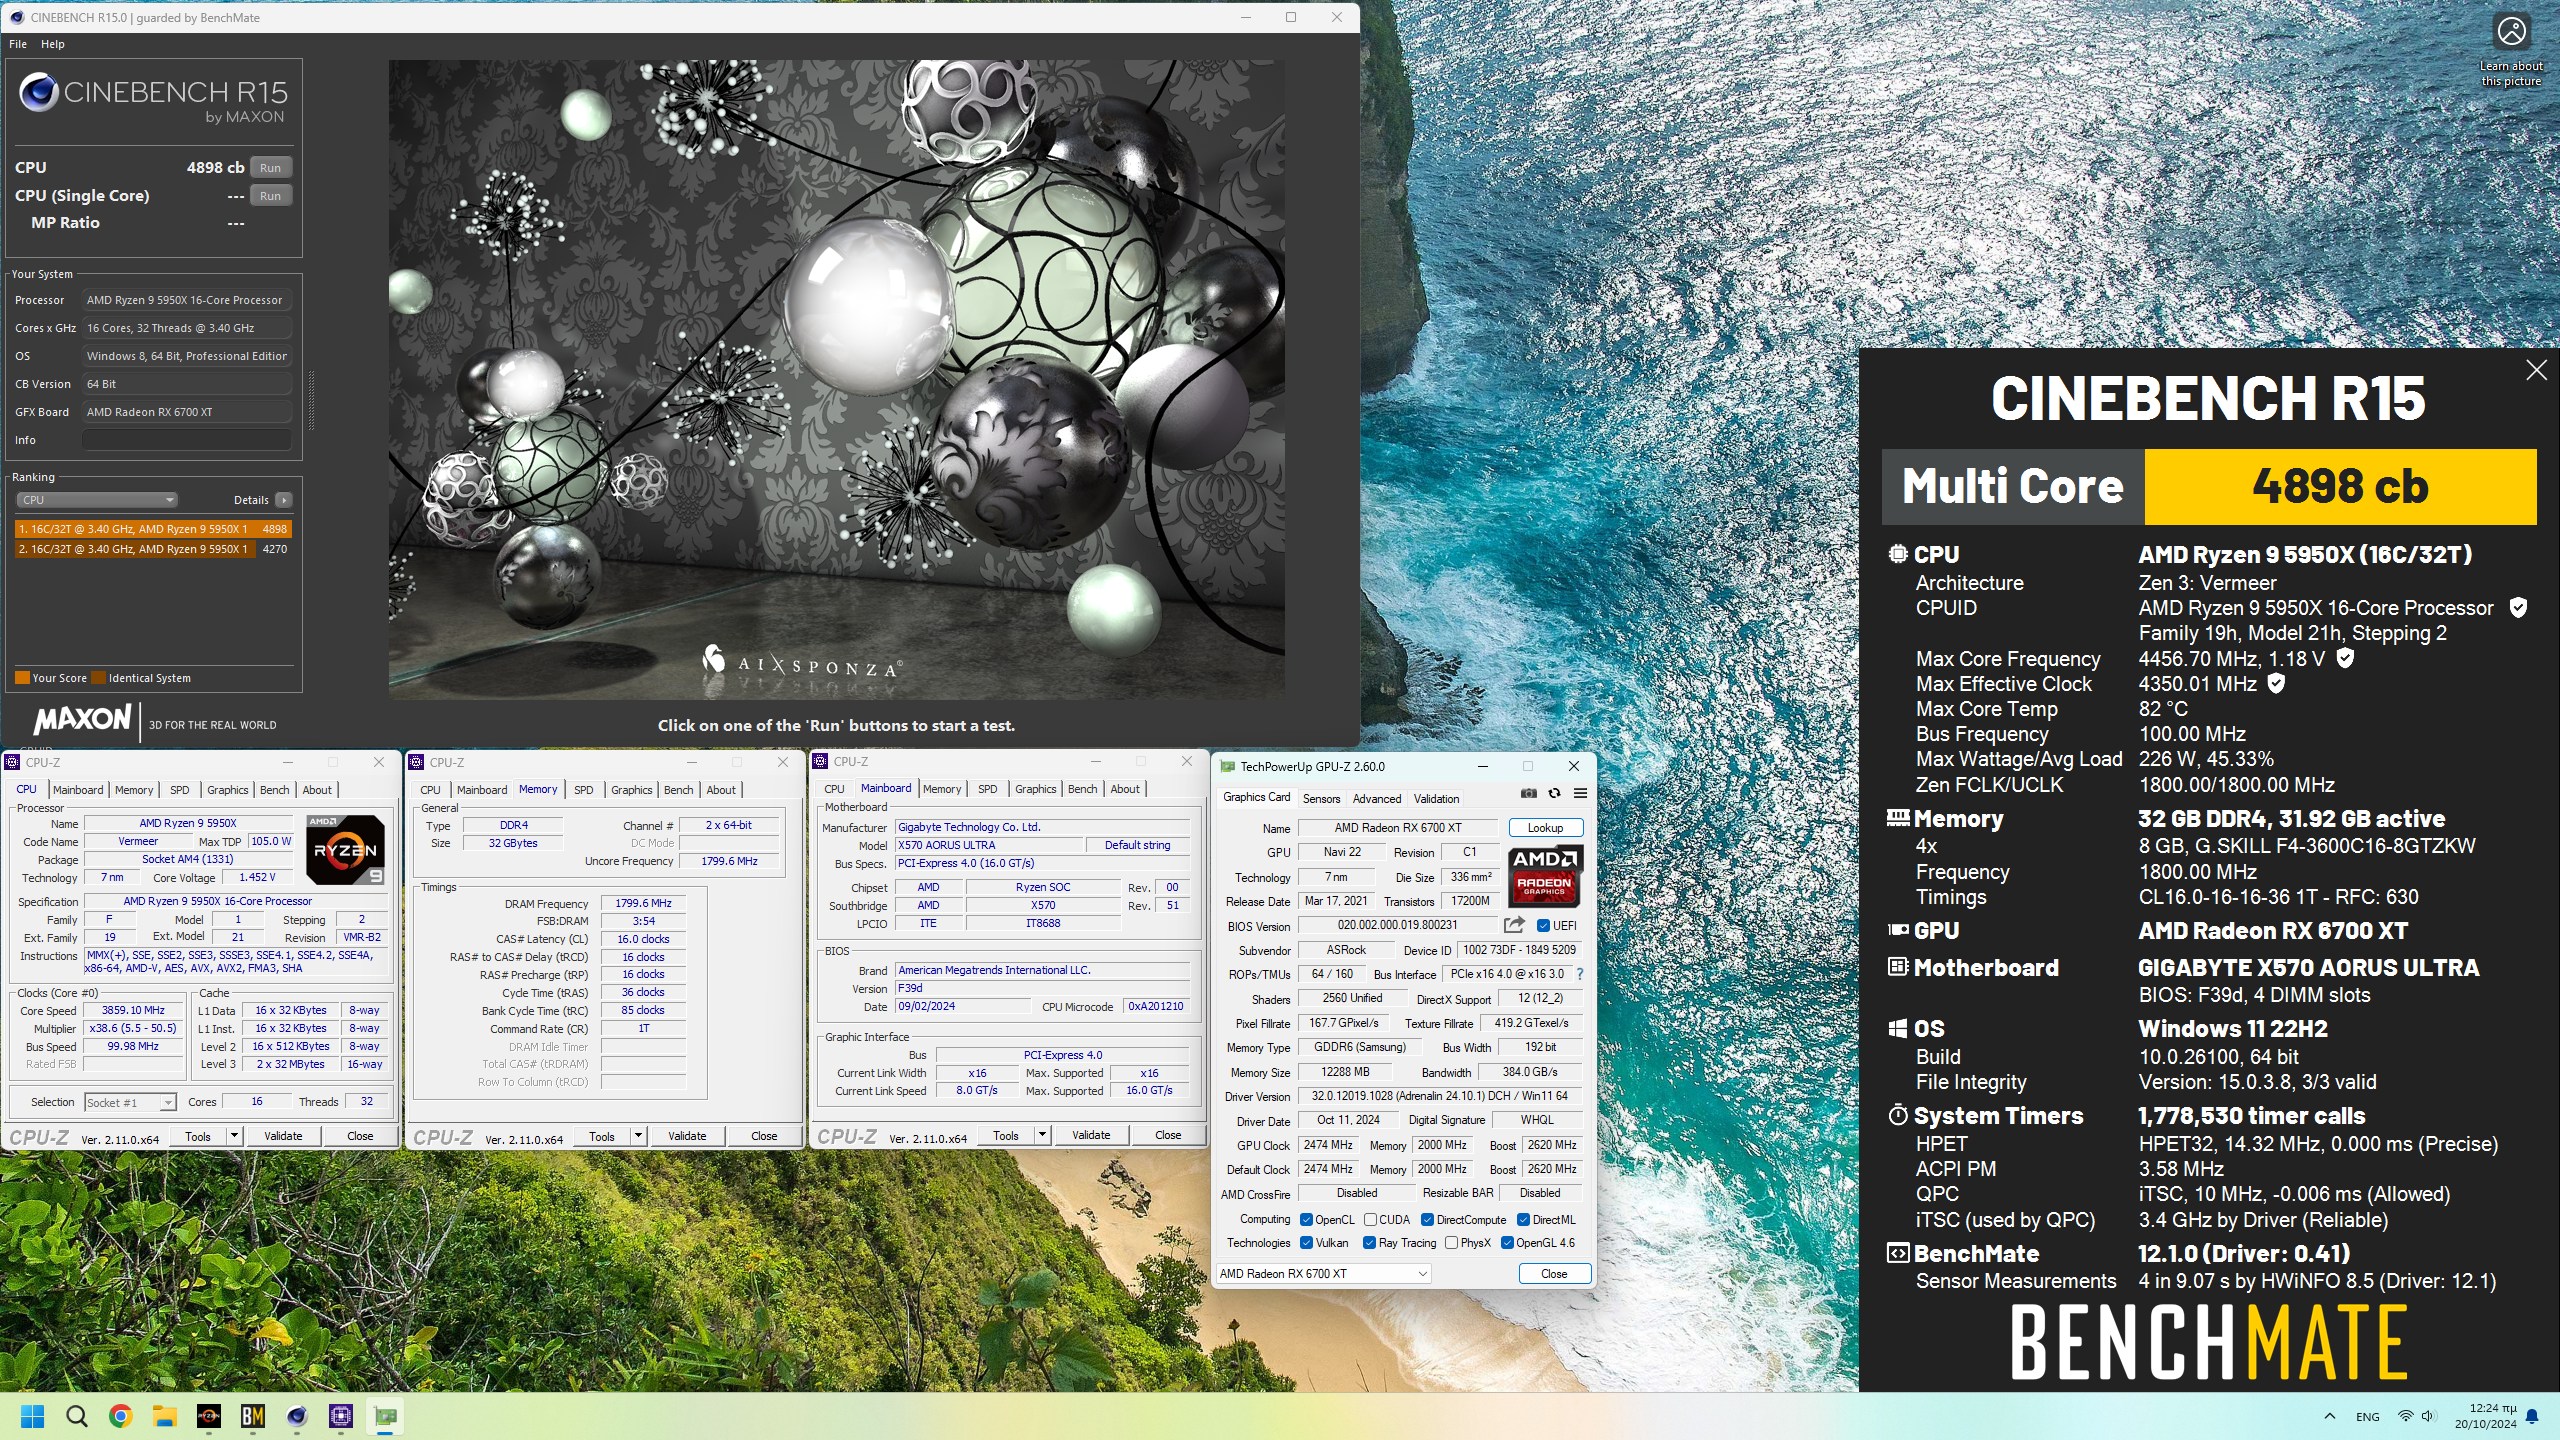Show hidden tray icons chevron
The image size is (2560, 1440).
click(2330, 1416)
